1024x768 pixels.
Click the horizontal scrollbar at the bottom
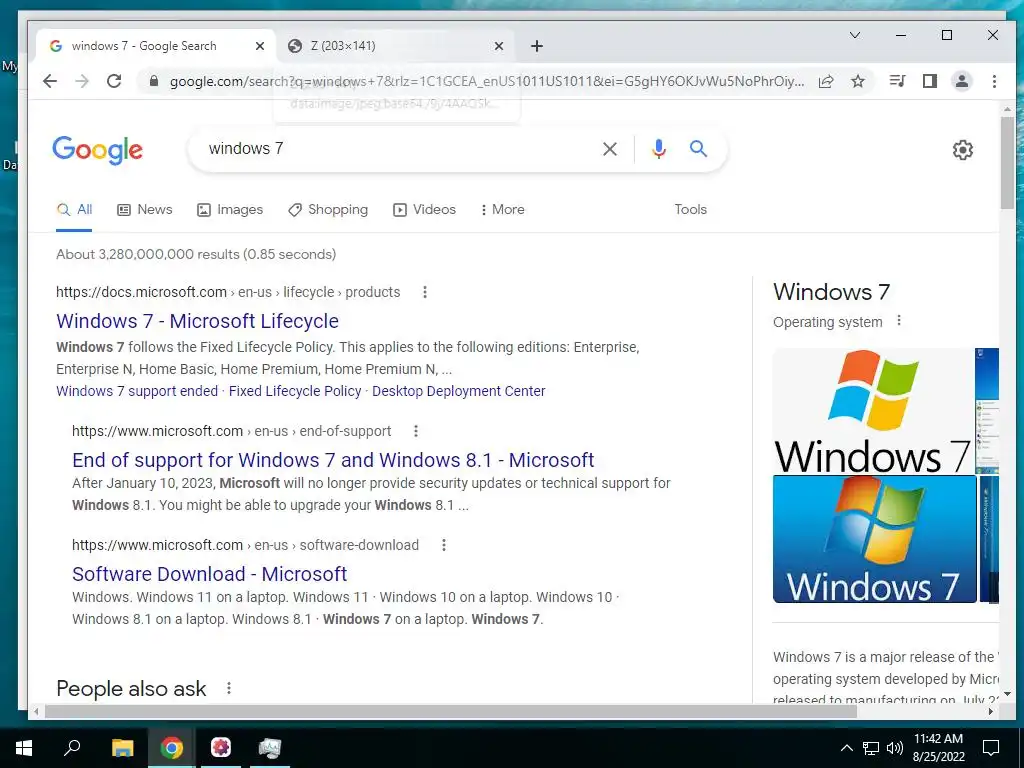tap(451, 711)
